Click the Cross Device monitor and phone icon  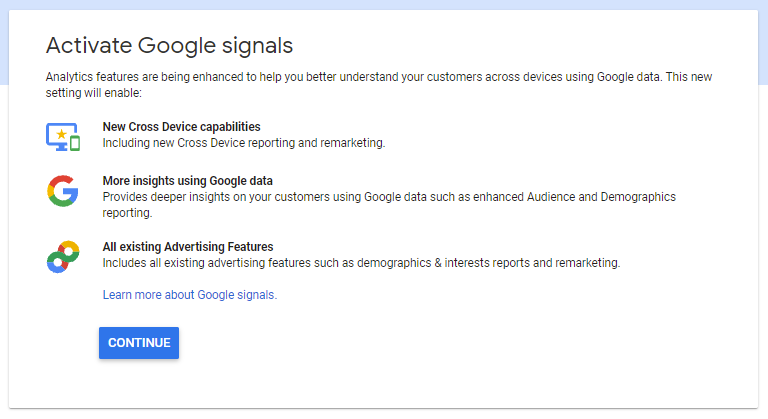63,136
